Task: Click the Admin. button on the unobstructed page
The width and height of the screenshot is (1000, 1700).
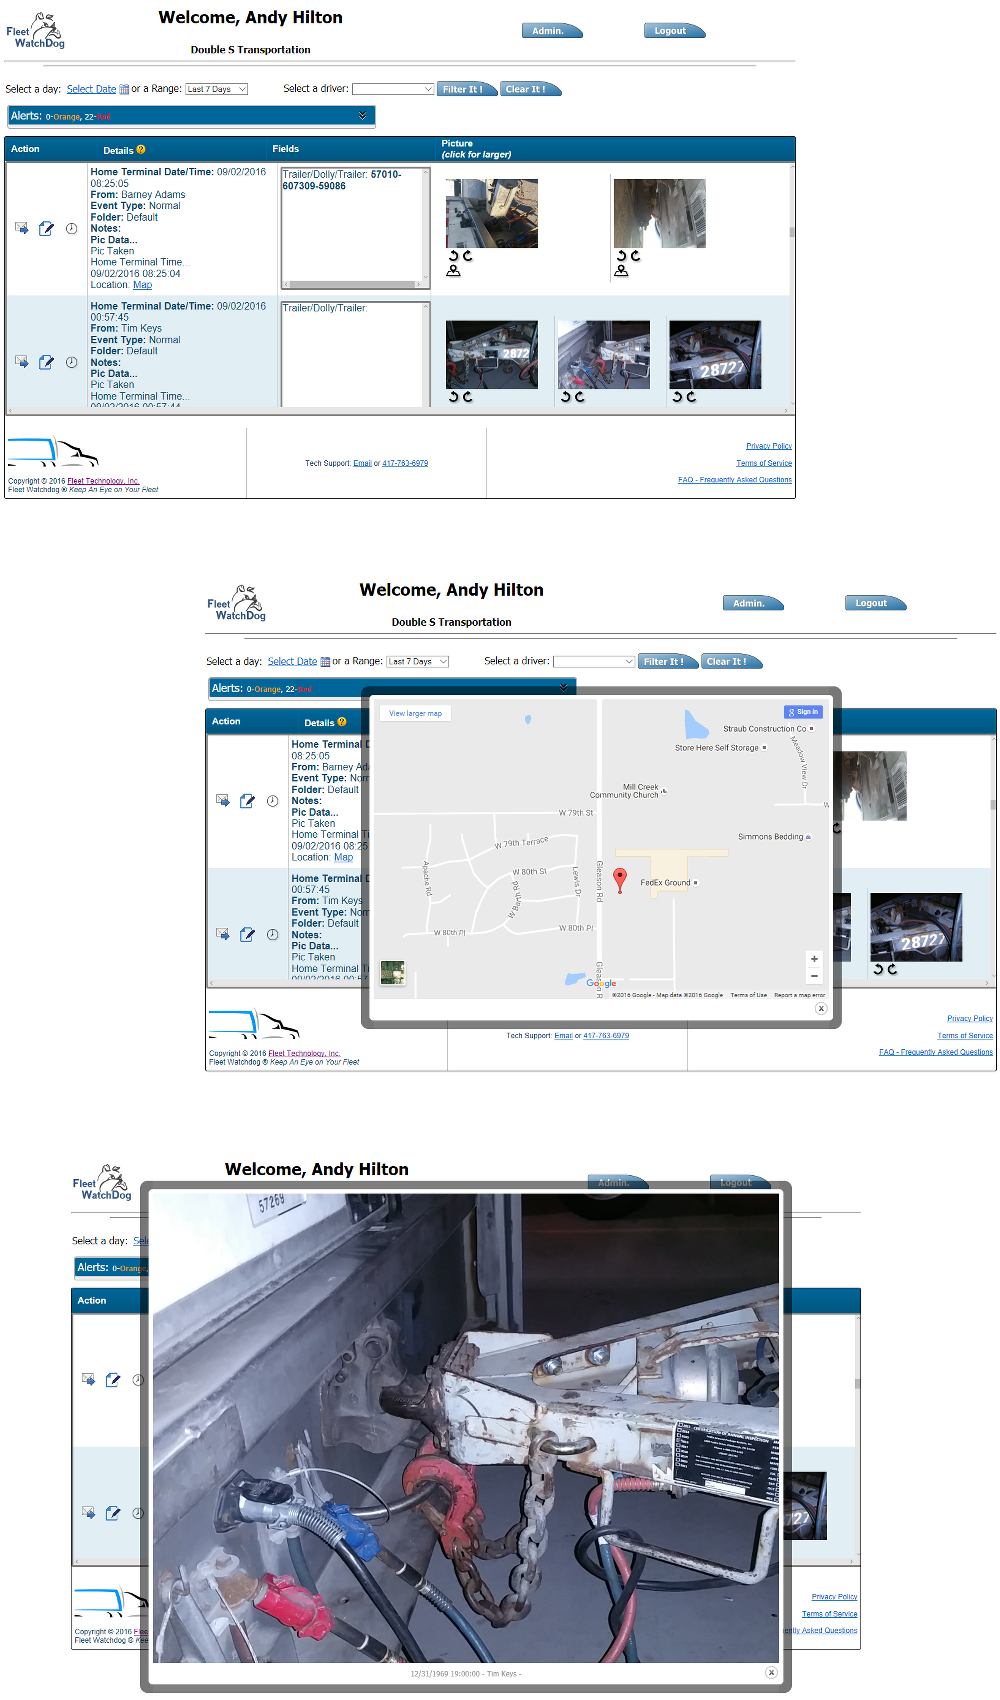Action: [x=551, y=31]
